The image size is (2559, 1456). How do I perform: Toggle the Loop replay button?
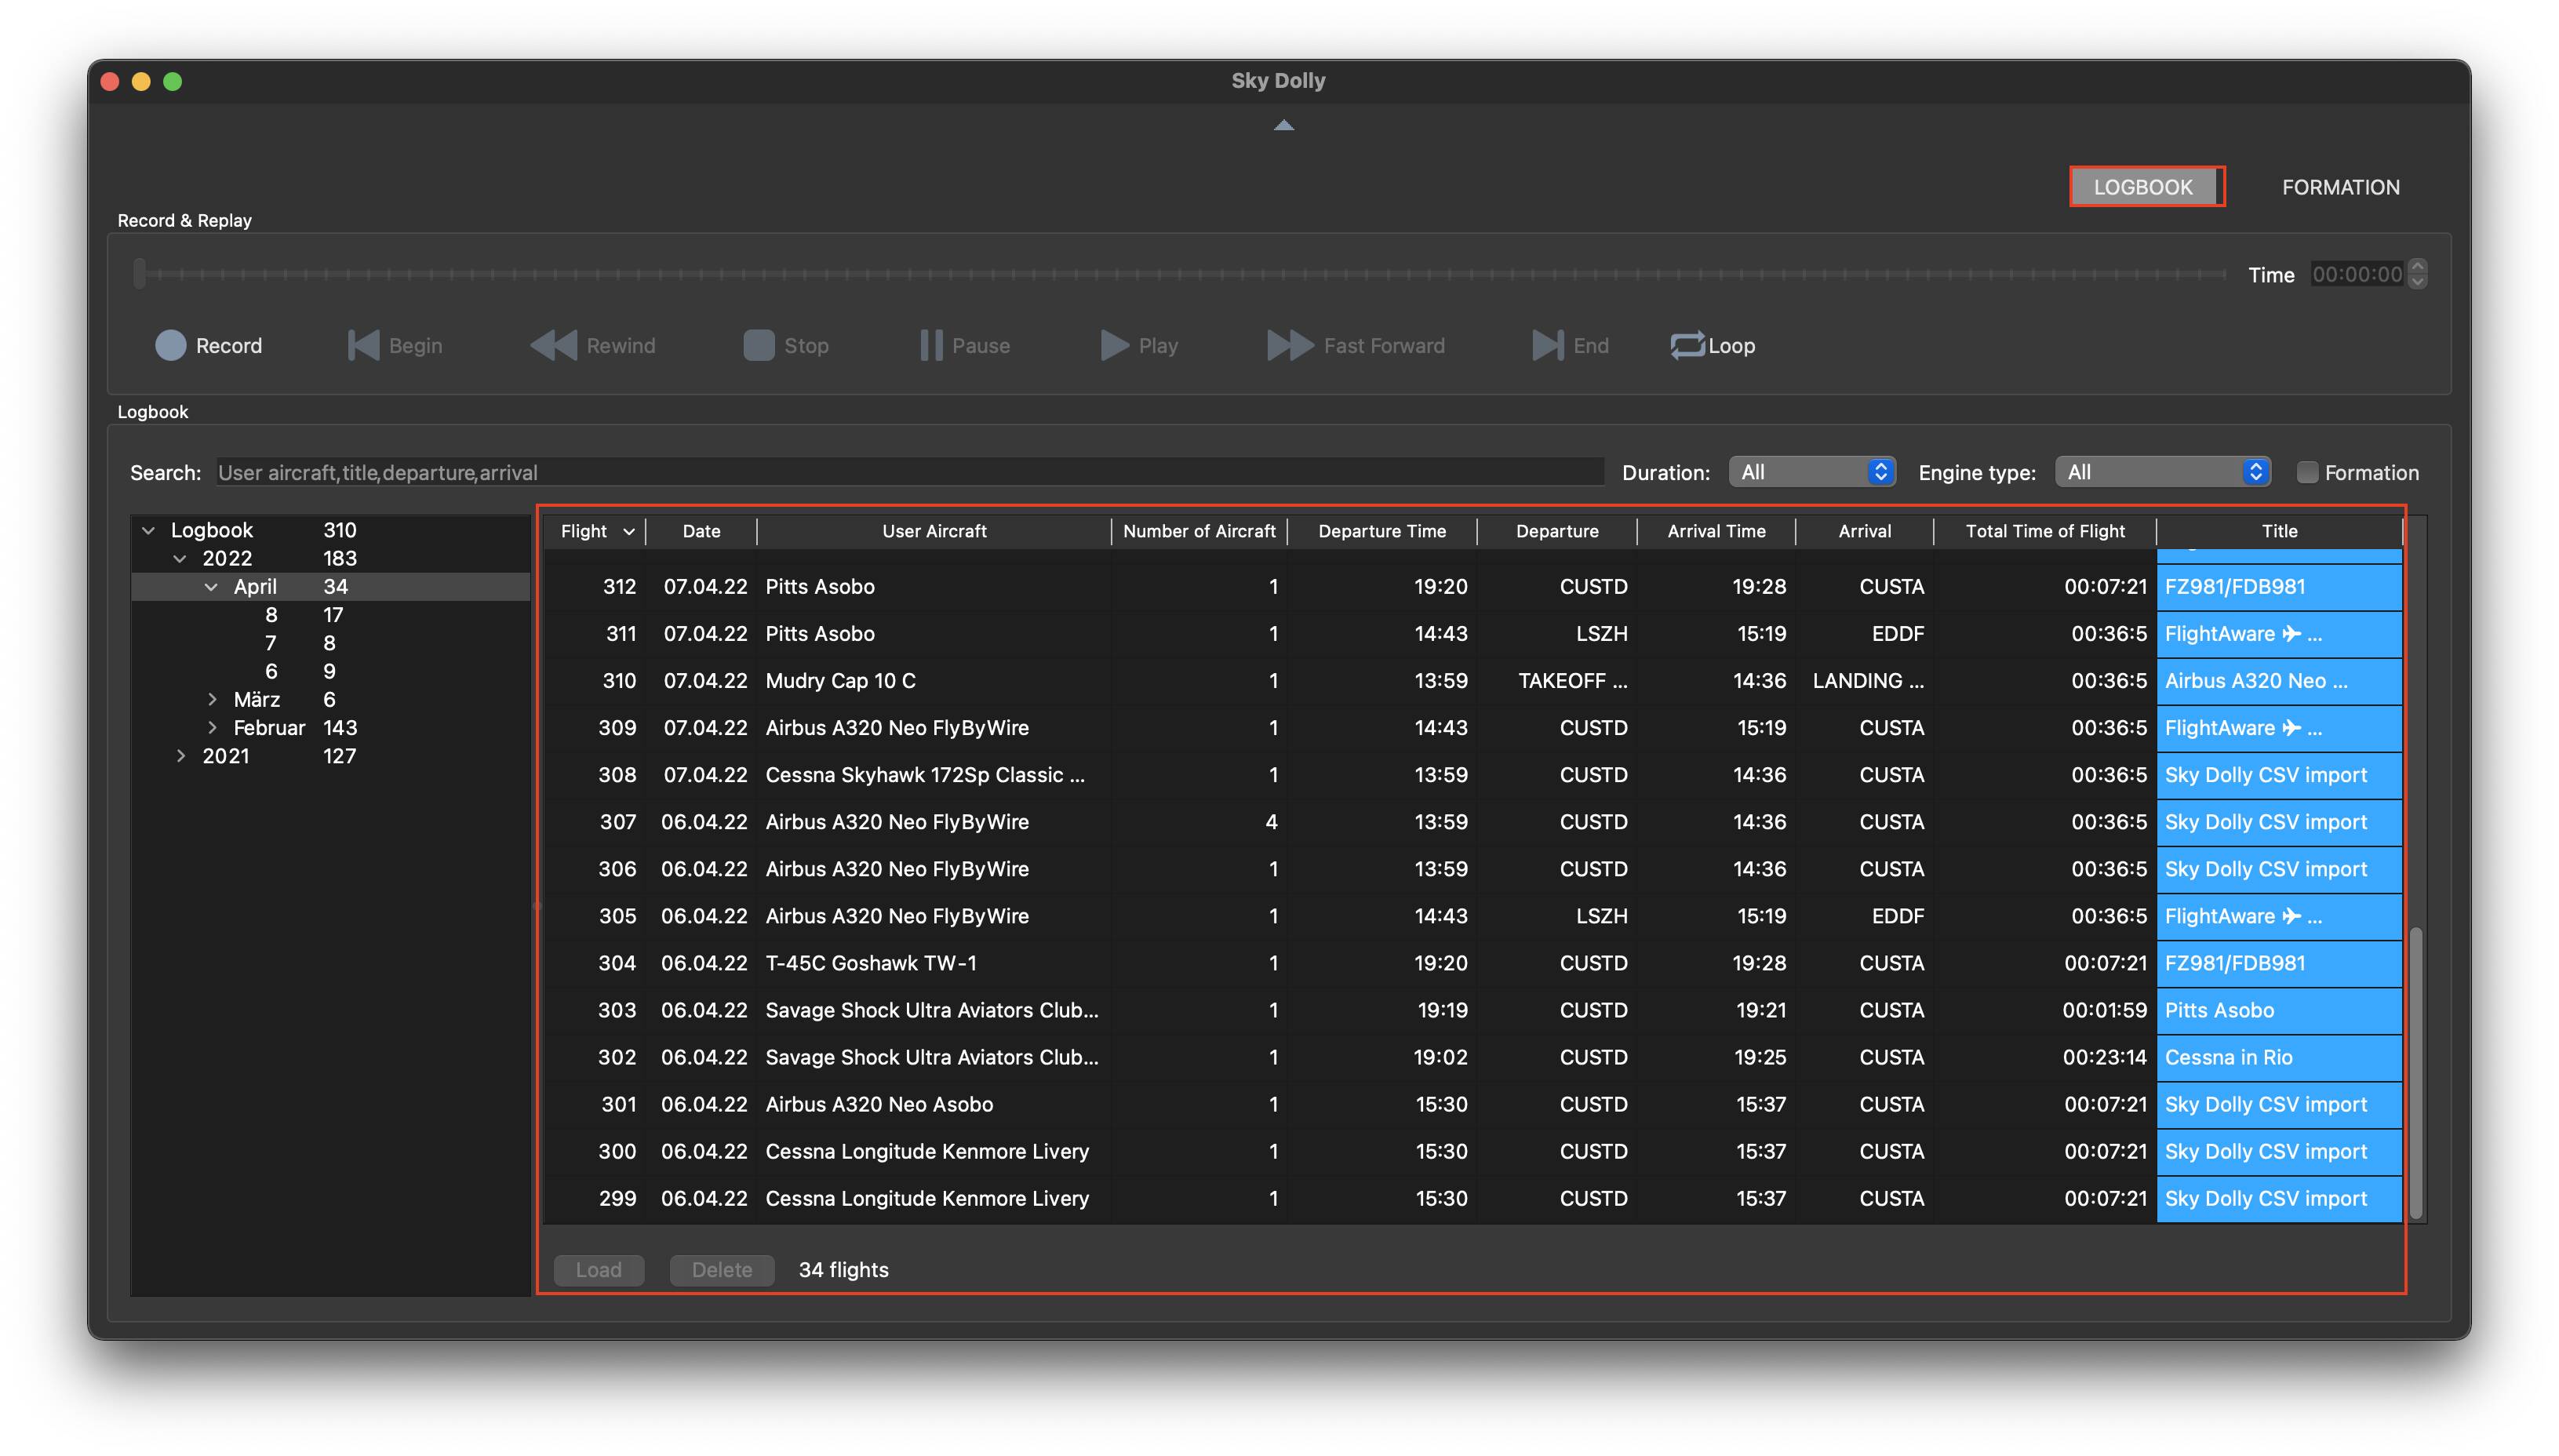tap(1712, 345)
